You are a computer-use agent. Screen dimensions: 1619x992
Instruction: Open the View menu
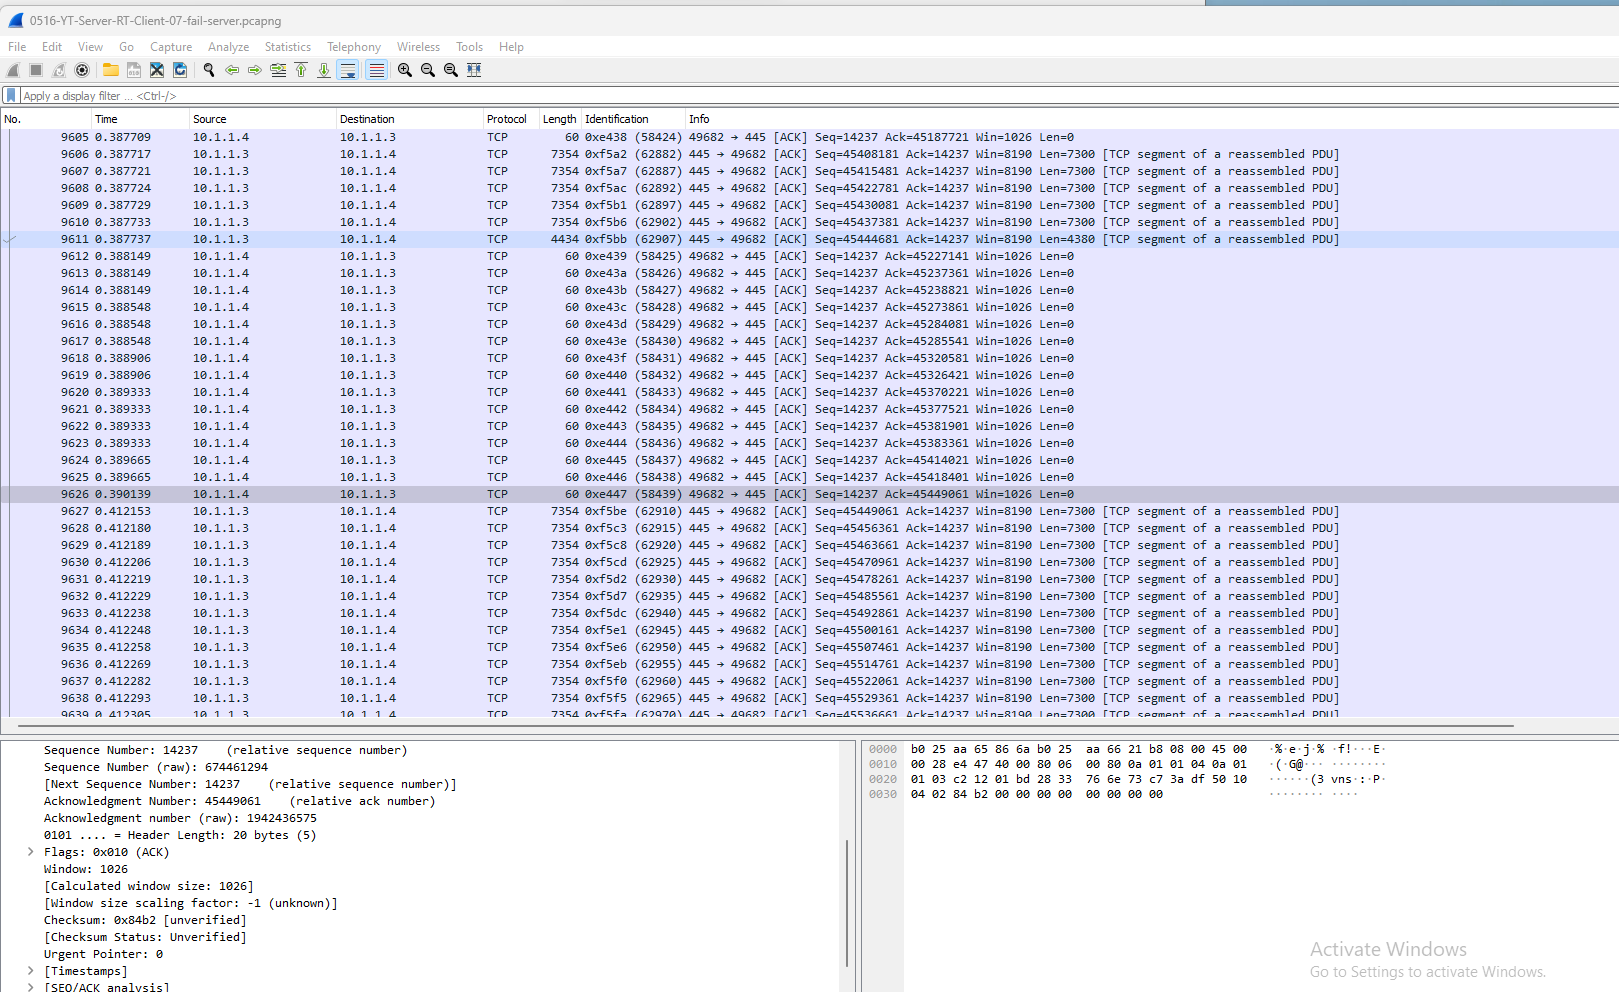pos(90,47)
